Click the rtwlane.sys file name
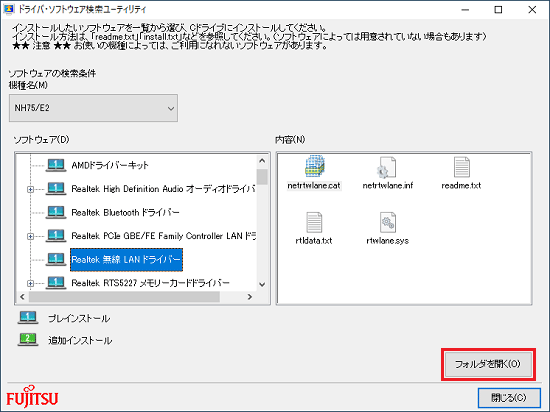The width and height of the screenshot is (550, 412). click(388, 241)
